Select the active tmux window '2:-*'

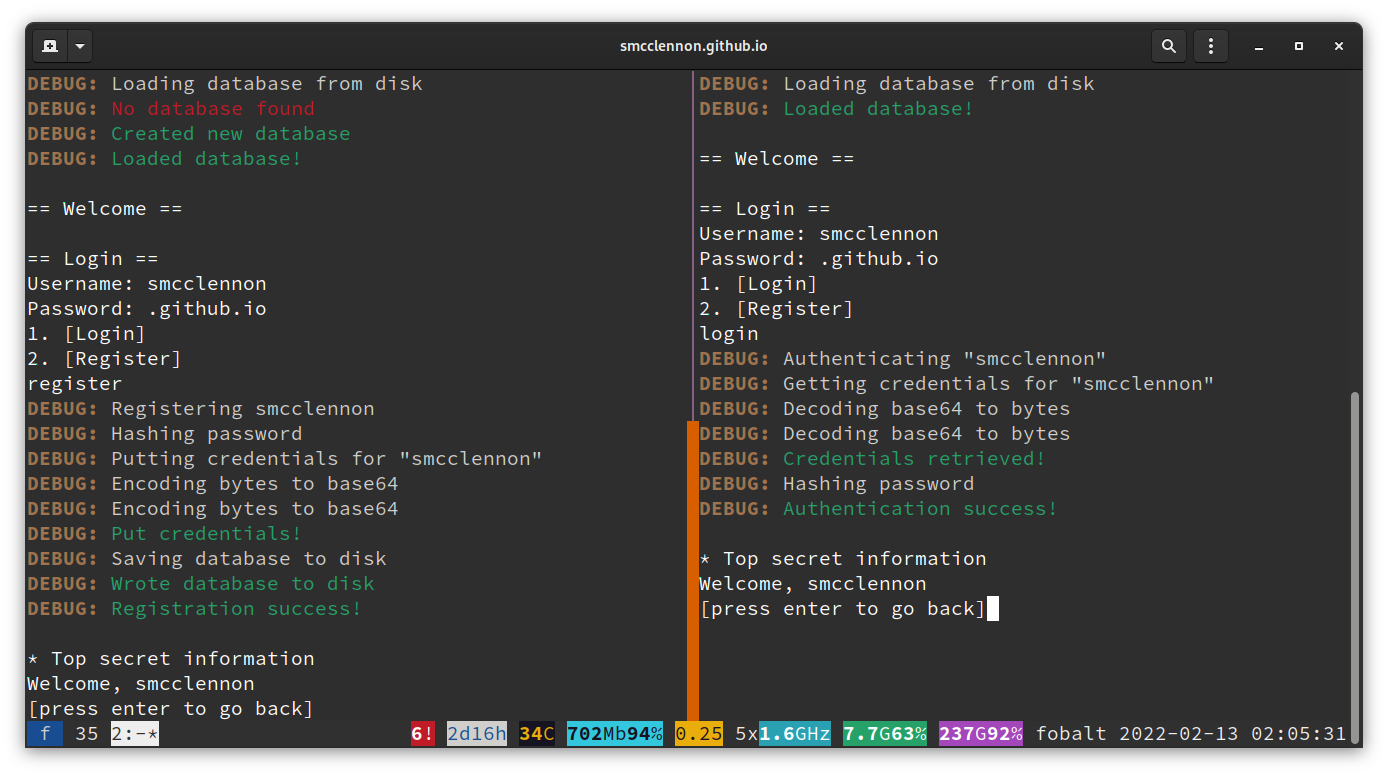(133, 733)
